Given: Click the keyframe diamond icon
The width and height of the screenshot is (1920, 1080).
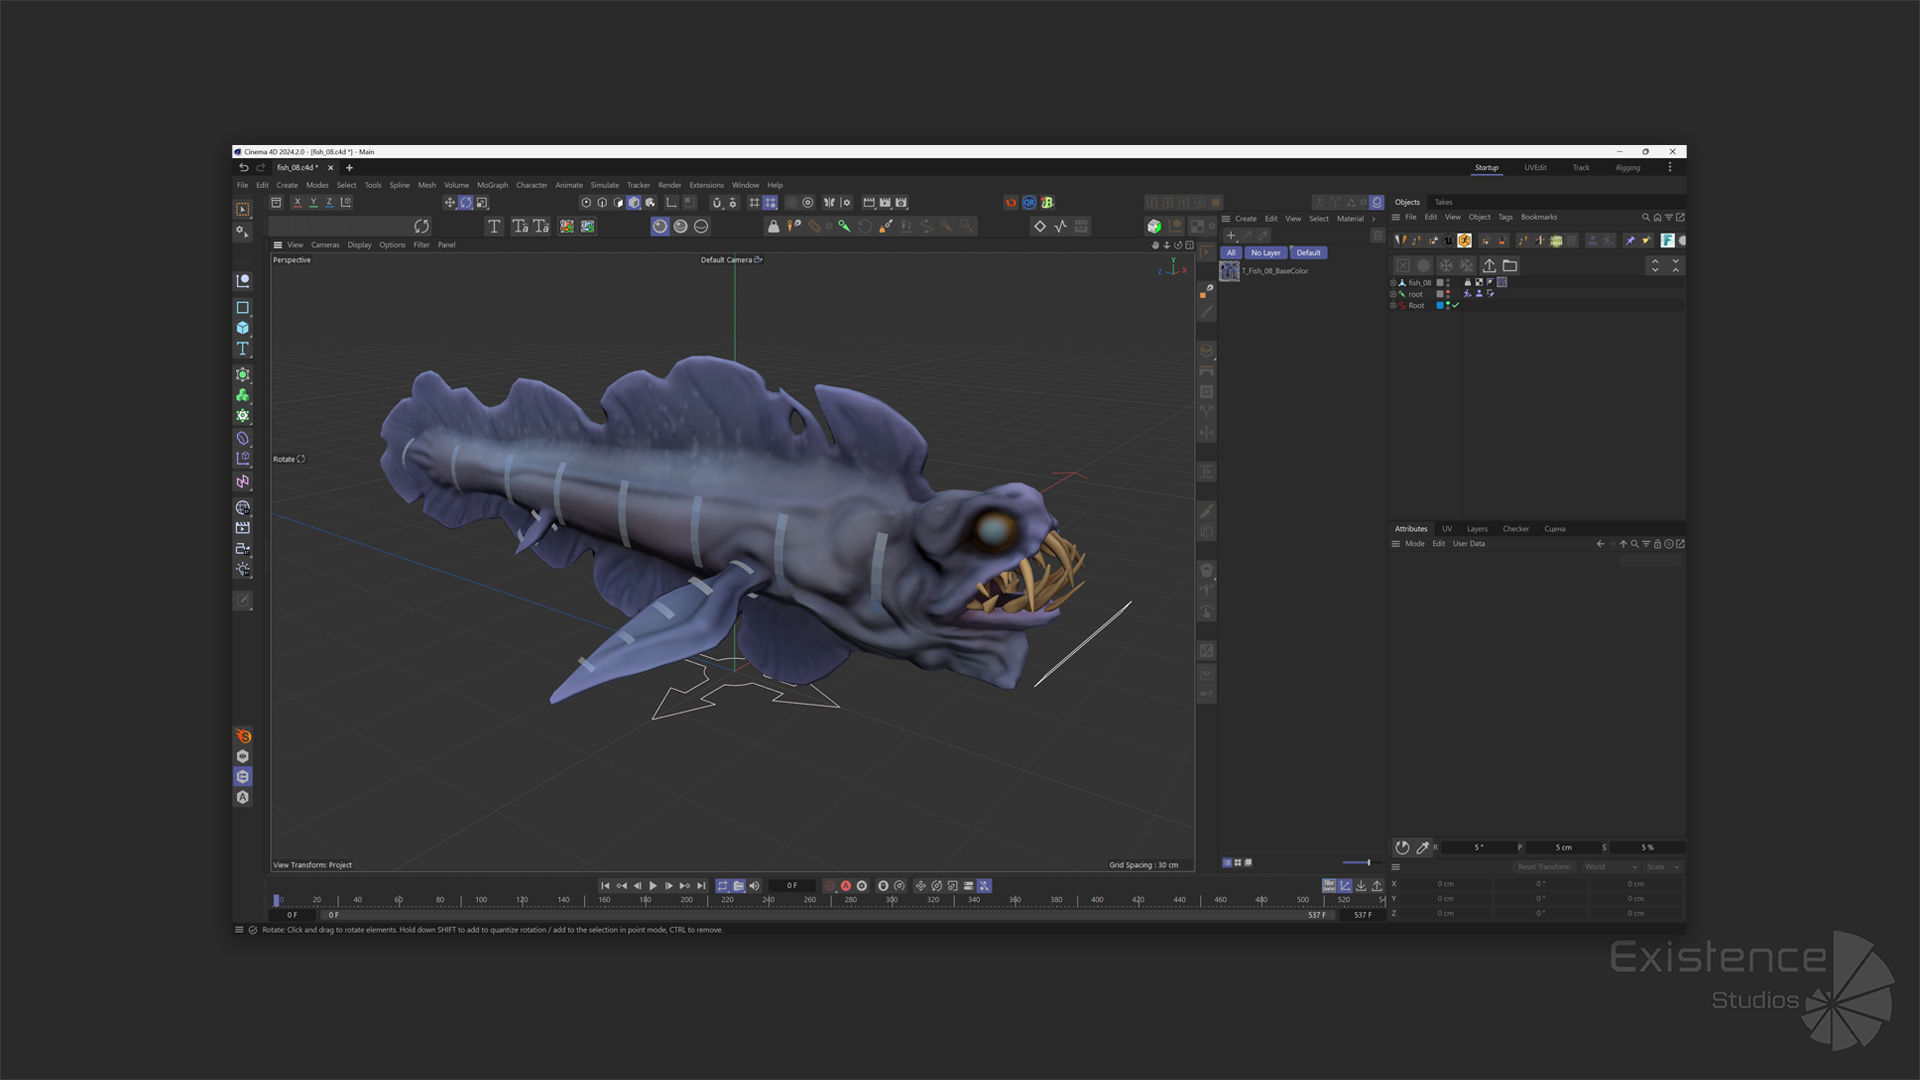Looking at the screenshot, I should click(x=1040, y=226).
